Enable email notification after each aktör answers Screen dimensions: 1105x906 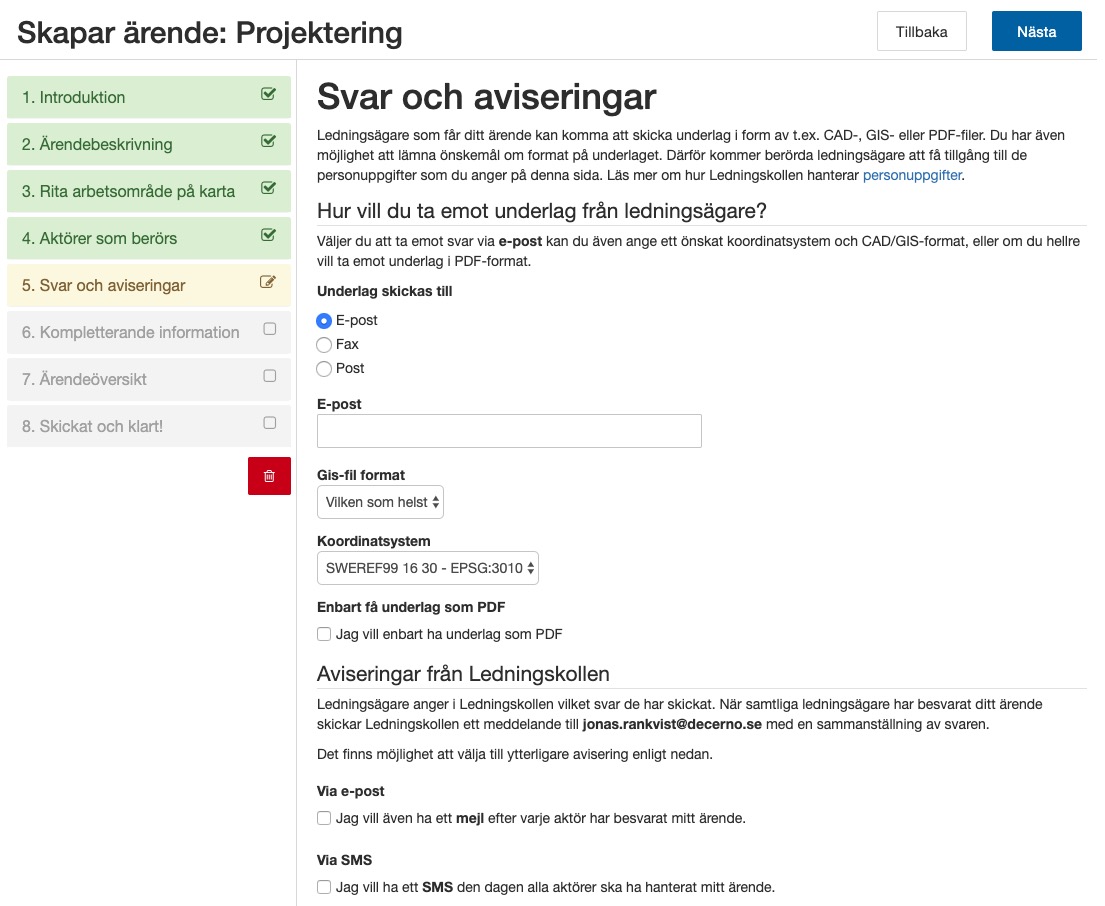tap(323, 818)
